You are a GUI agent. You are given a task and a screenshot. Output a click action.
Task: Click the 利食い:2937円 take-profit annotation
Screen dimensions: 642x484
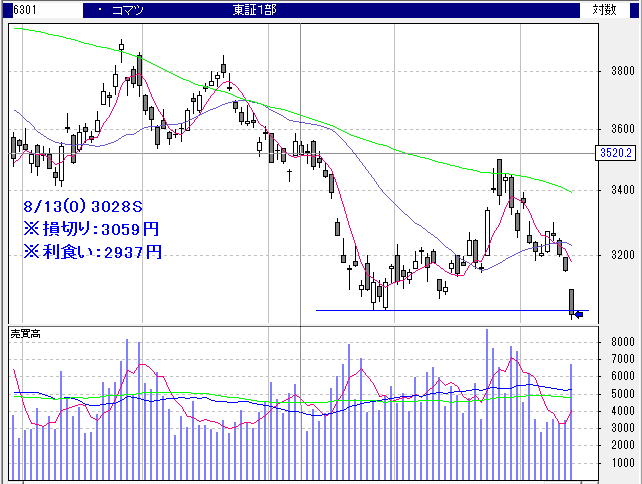pyautogui.click(x=92, y=251)
